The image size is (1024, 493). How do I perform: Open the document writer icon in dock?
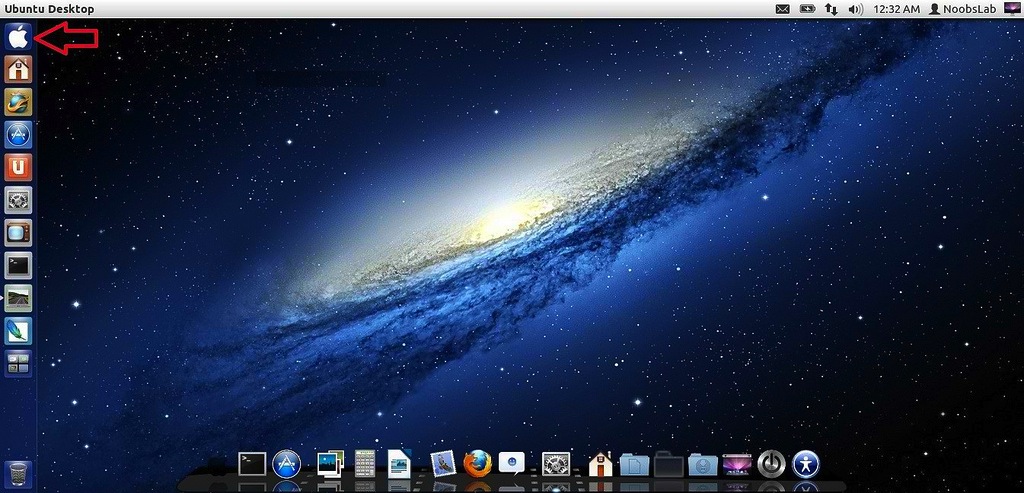(399, 464)
